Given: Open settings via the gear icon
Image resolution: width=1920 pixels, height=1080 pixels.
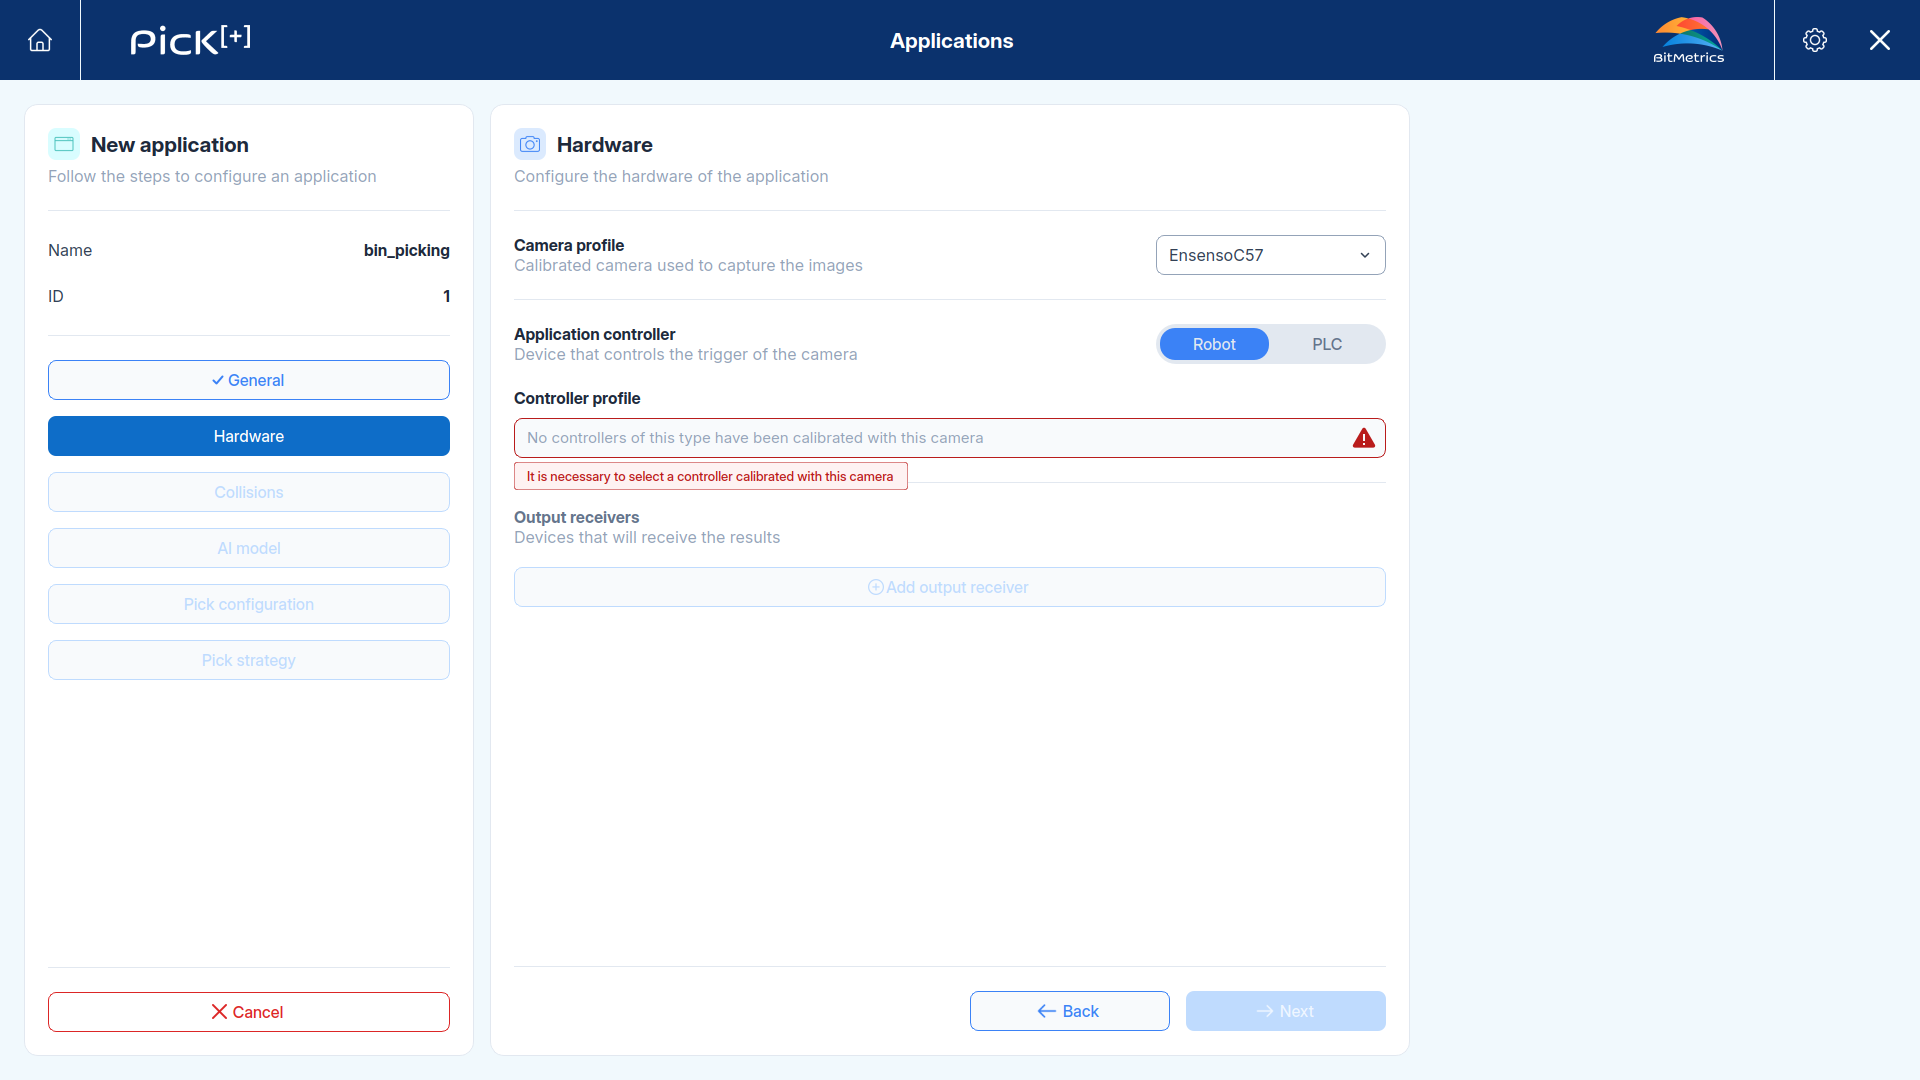Looking at the screenshot, I should point(1815,40).
